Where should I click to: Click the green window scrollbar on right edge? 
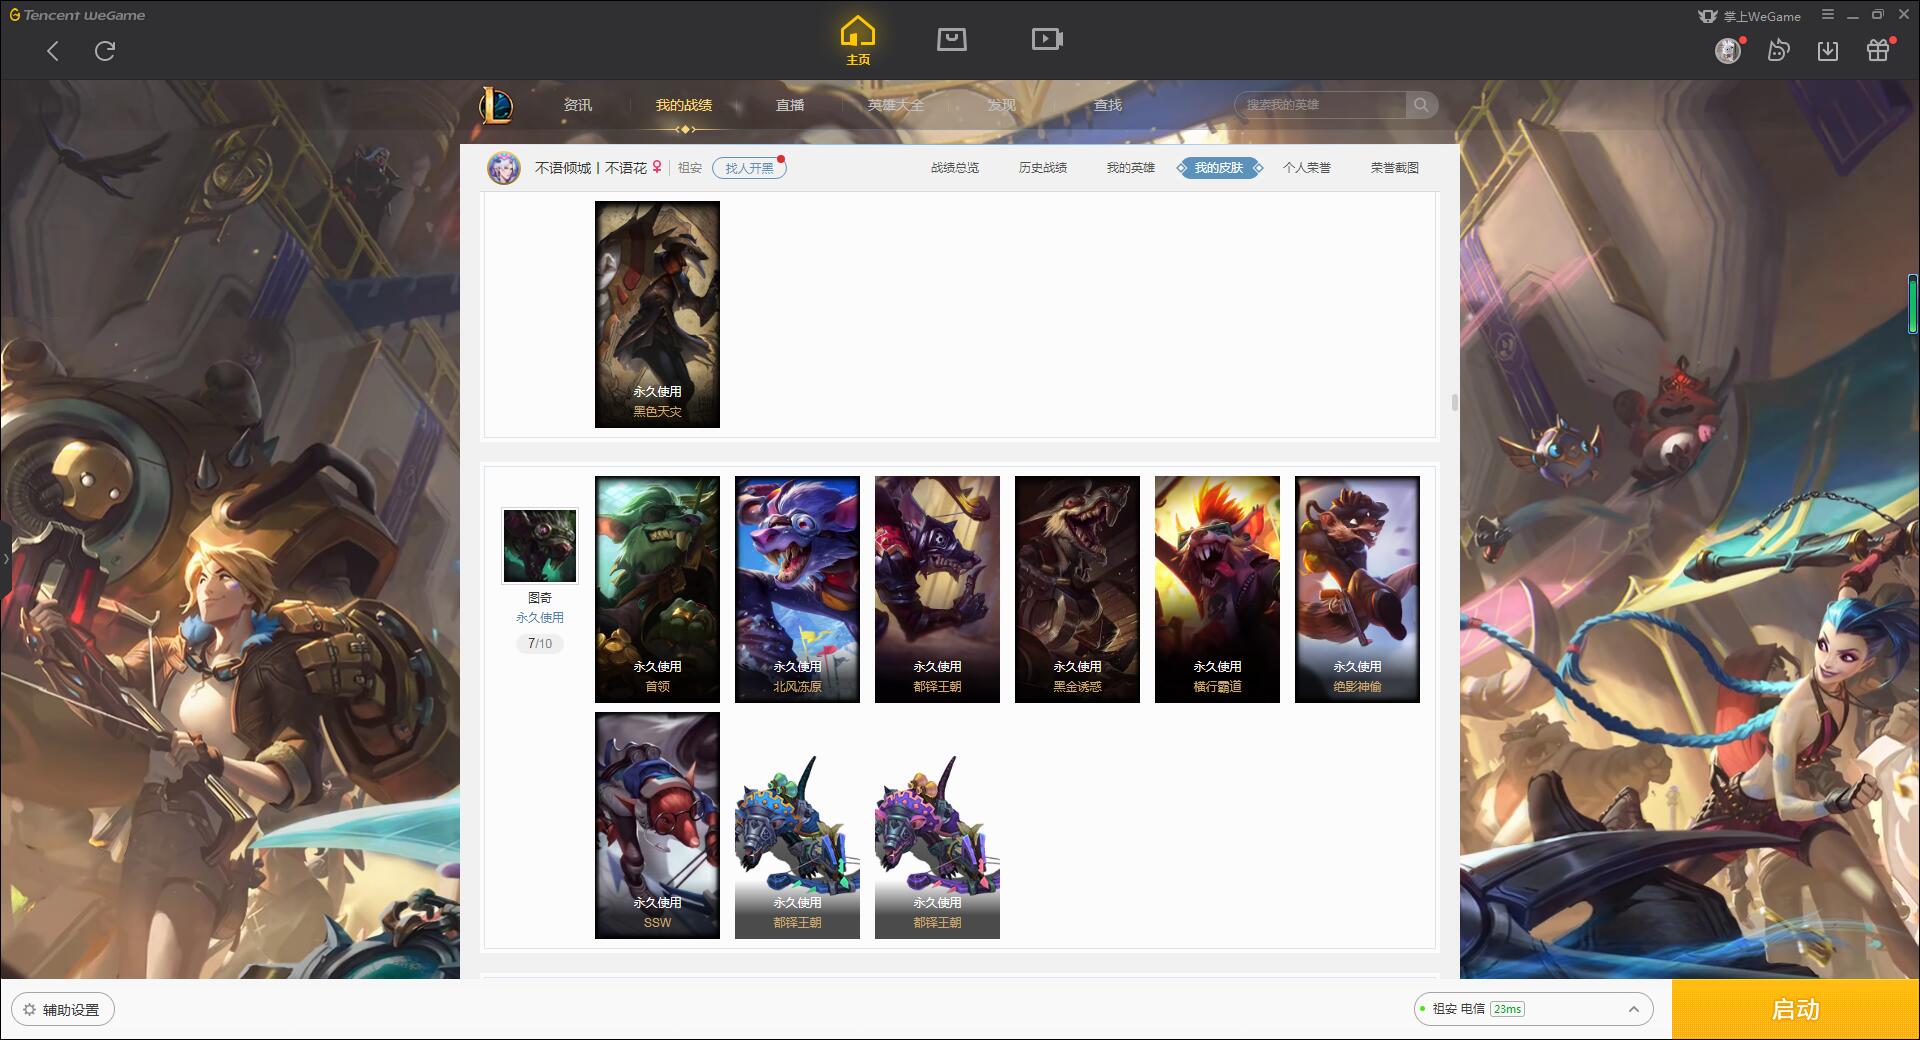1913,303
